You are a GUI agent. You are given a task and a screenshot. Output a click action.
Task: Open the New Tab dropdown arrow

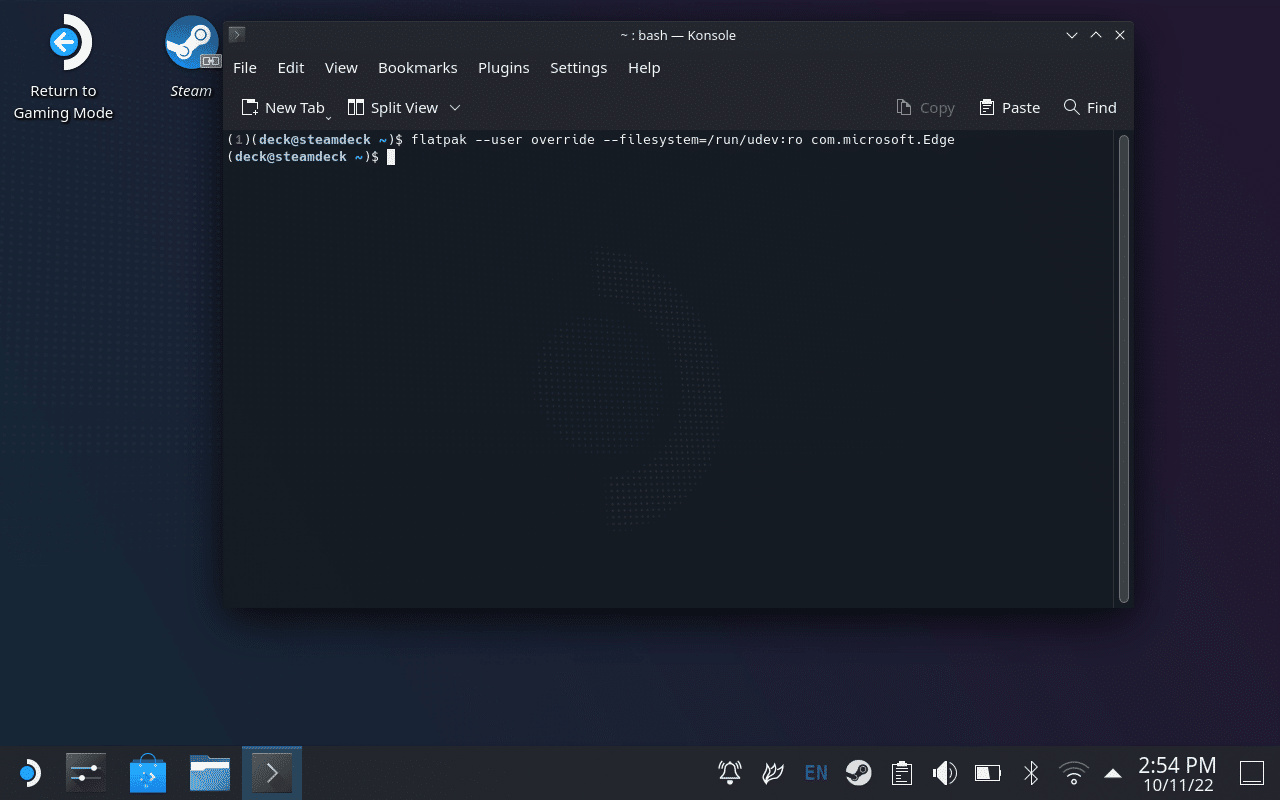coord(328,116)
